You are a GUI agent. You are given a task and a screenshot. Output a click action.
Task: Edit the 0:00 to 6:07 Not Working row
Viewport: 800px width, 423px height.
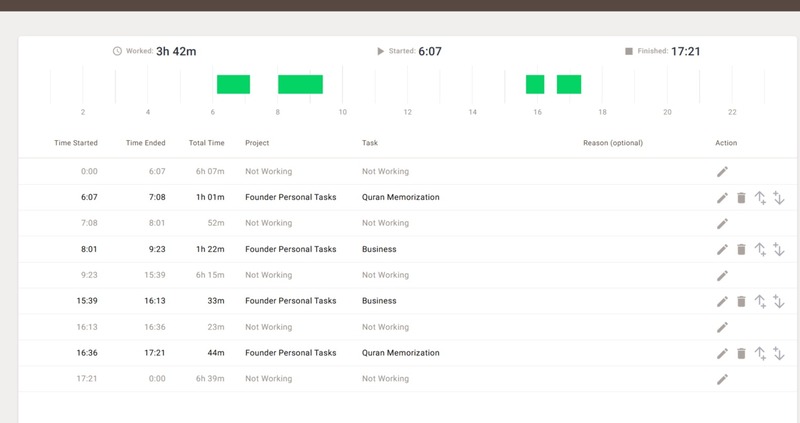[x=722, y=172]
